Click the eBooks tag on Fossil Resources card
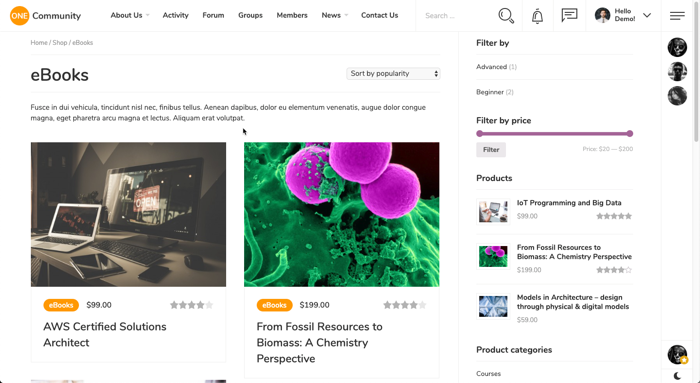 click(x=275, y=305)
